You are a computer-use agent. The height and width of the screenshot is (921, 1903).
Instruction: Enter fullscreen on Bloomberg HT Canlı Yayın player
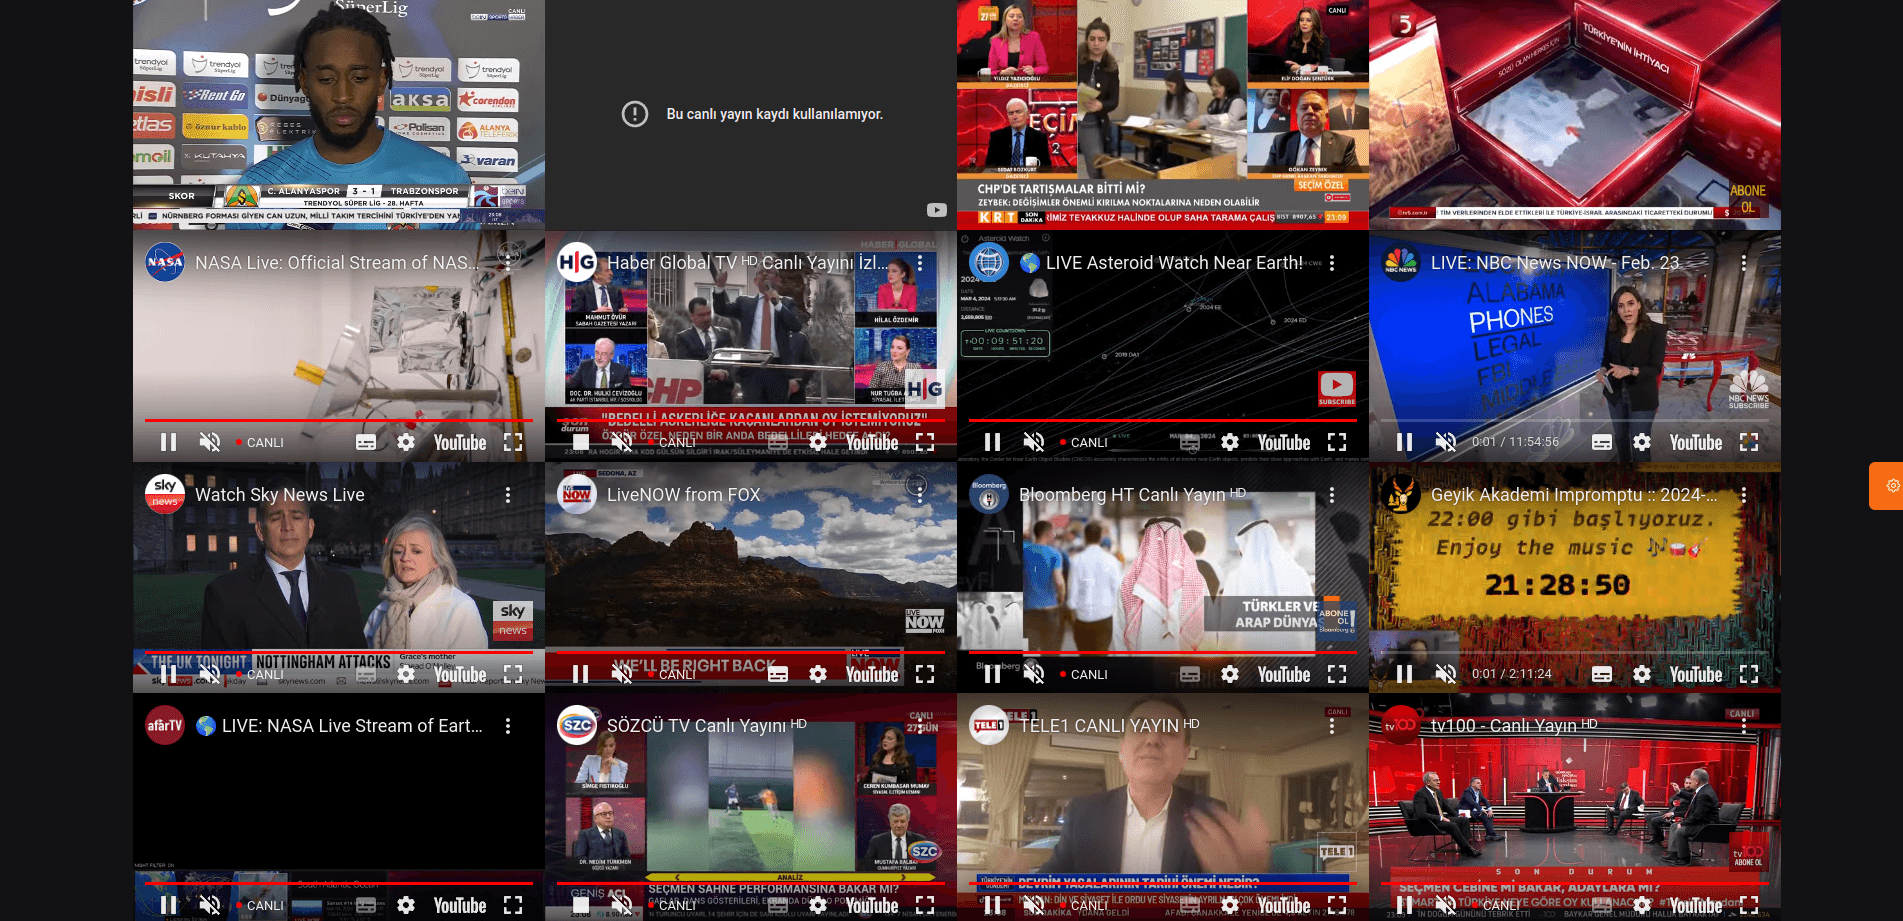click(1337, 674)
